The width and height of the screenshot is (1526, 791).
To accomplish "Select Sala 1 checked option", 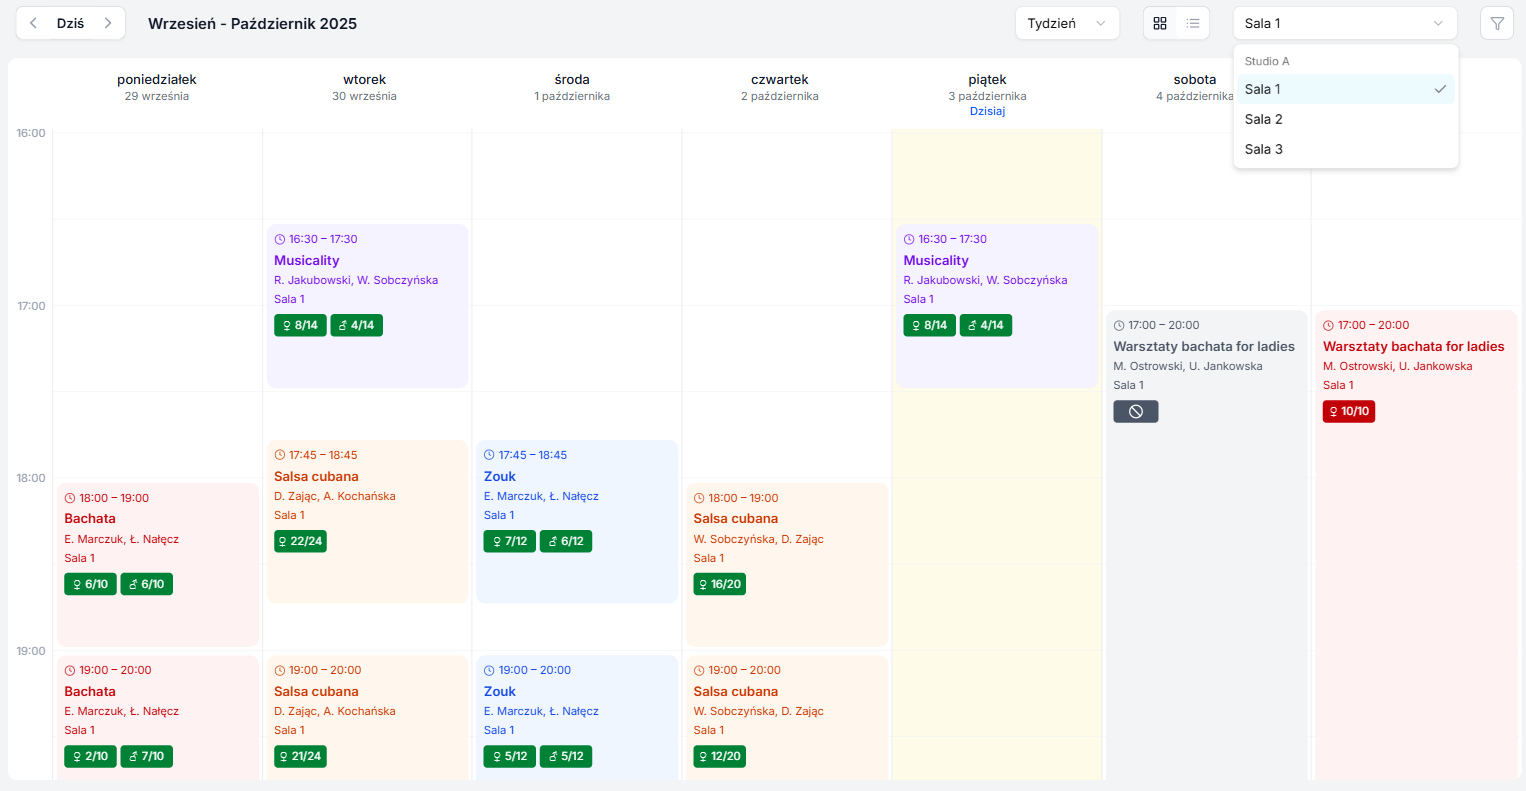I will point(1345,89).
